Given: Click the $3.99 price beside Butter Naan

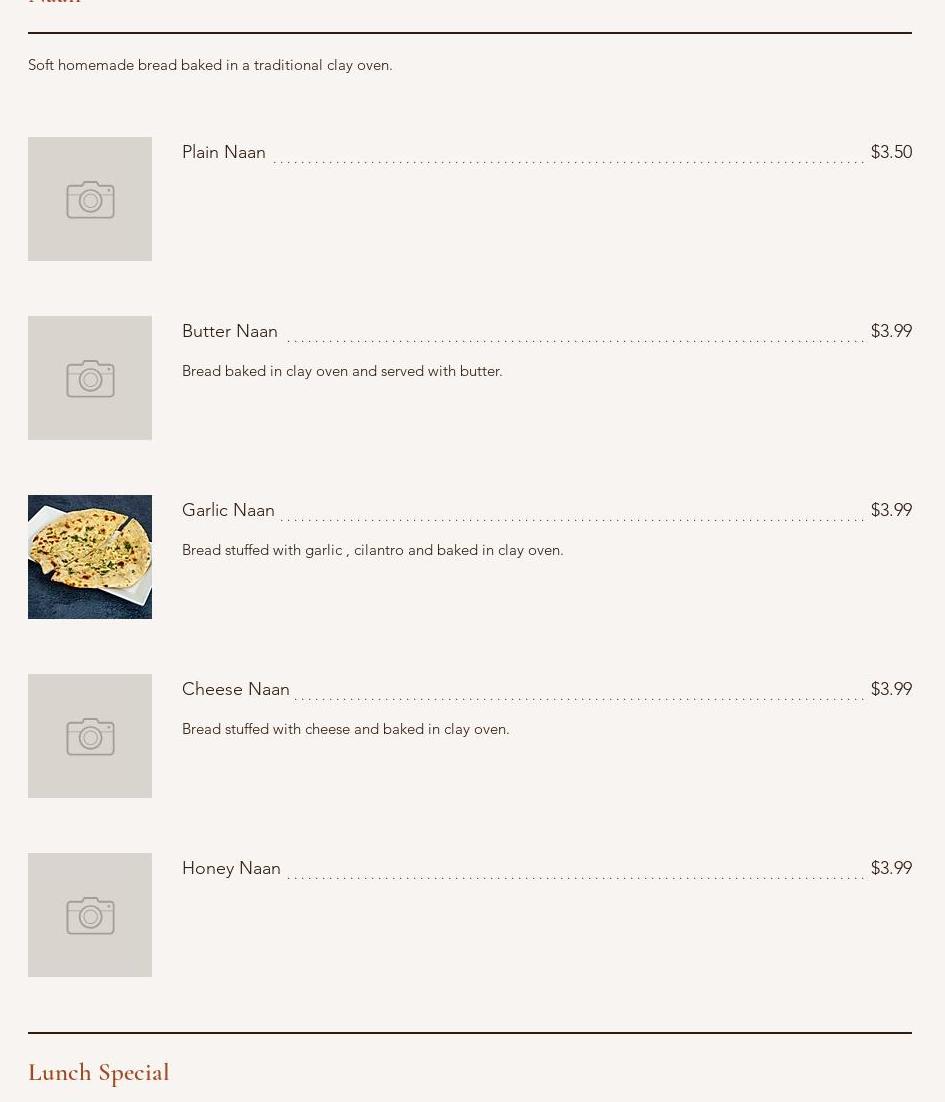Looking at the screenshot, I should click(891, 331).
